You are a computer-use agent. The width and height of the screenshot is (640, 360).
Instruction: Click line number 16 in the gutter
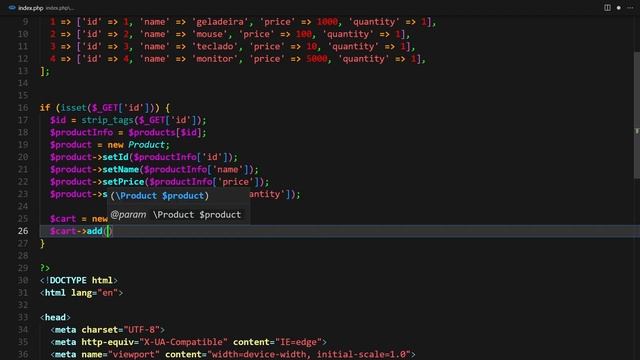tap(23, 108)
